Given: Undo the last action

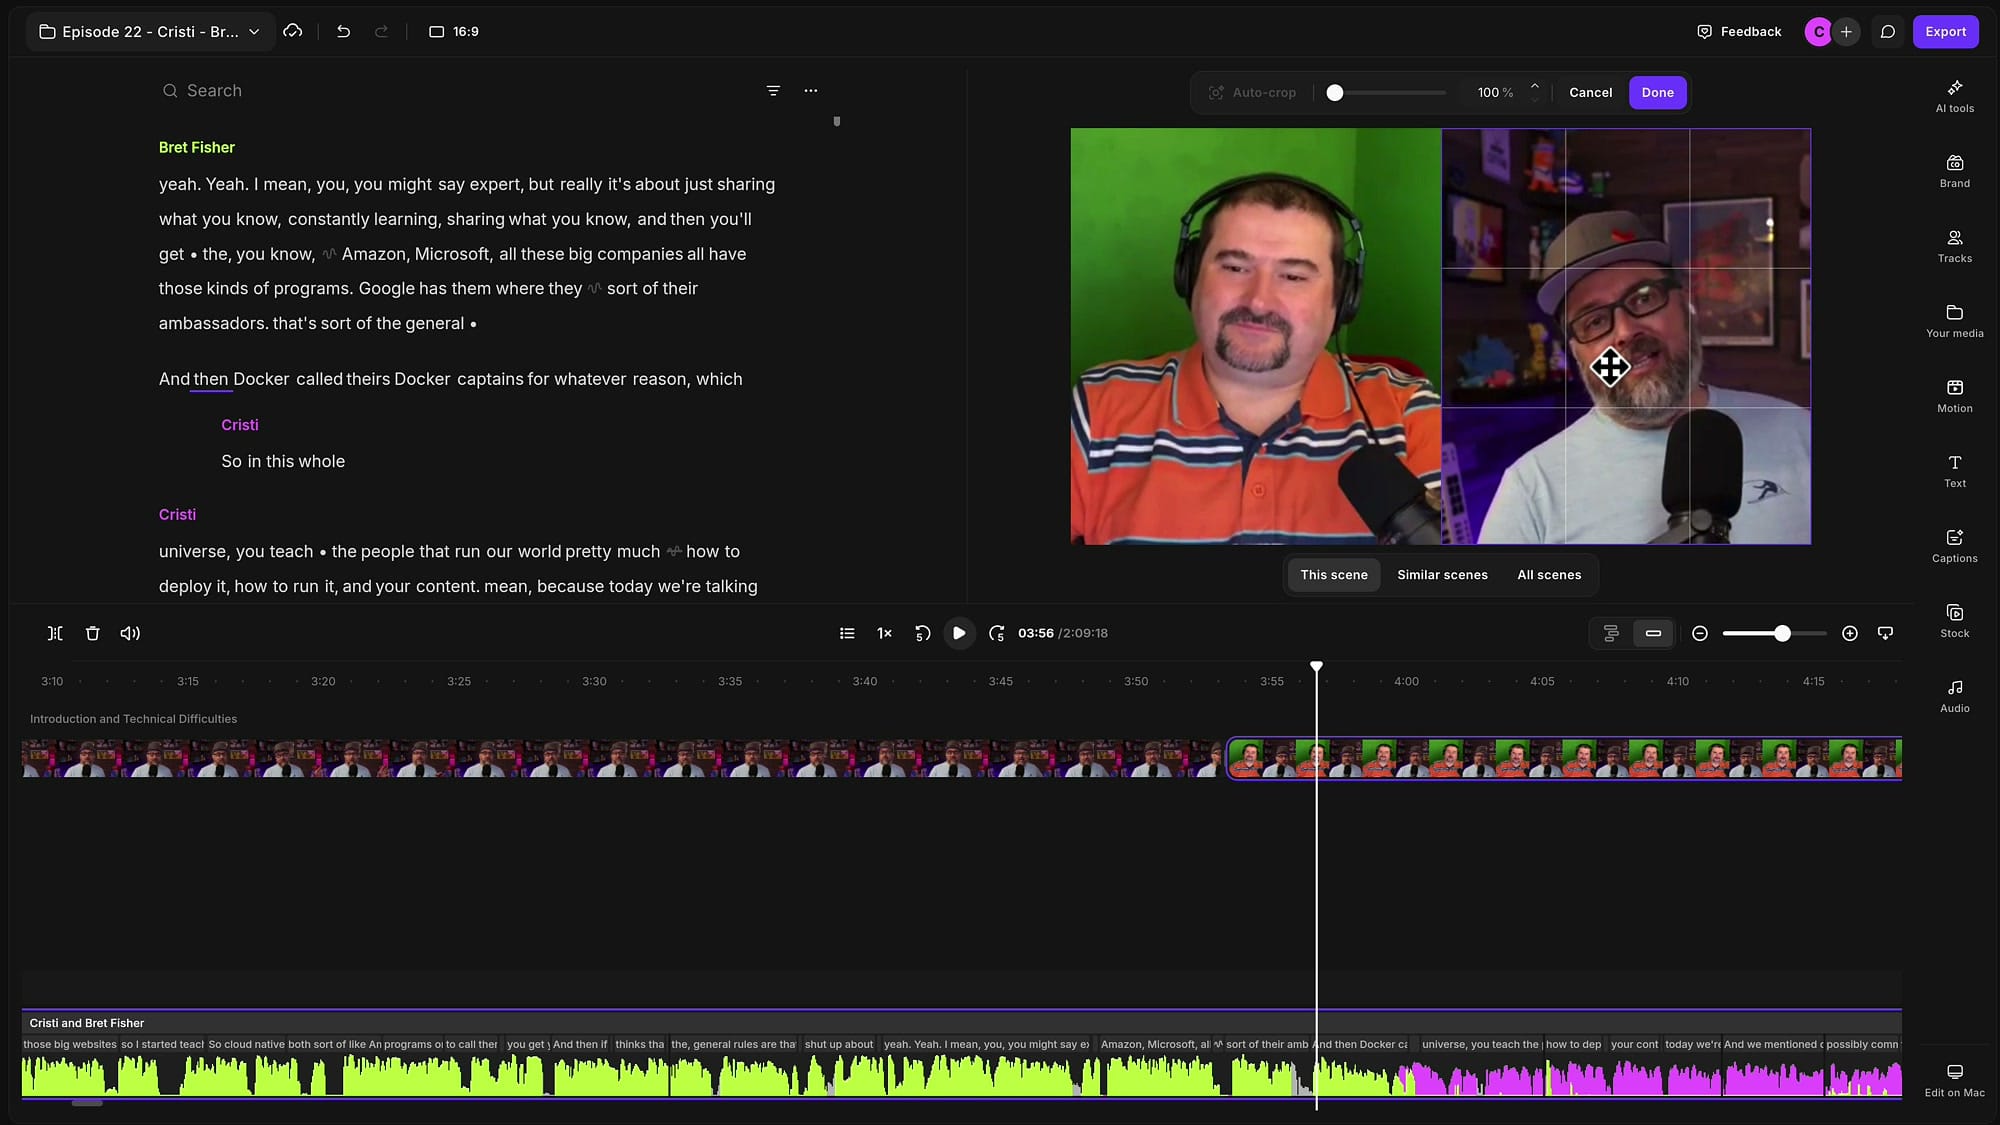Looking at the screenshot, I should pyautogui.click(x=343, y=32).
